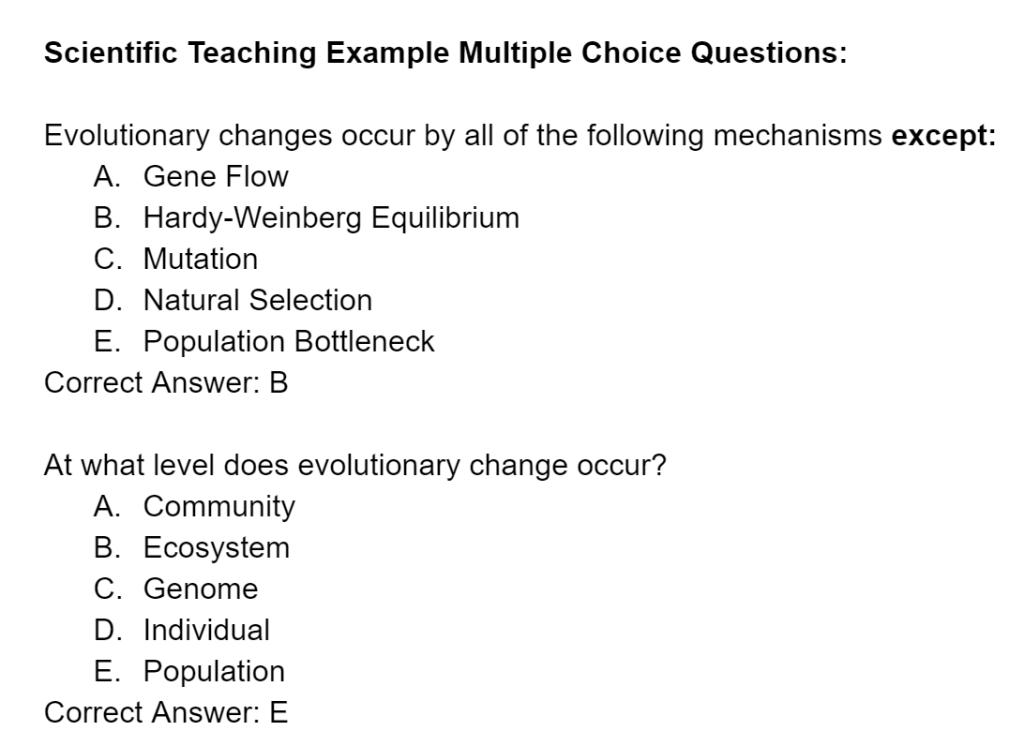Select answer option Individual
Image resolution: width=1024 pixels, height=746 pixels.
coord(206,630)
